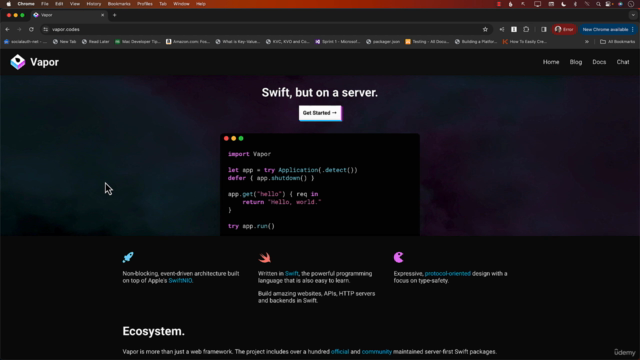Open the Mac Developer Tip bookmark
640x360 pixels.
pyautogui.click(x=138, y=42)
